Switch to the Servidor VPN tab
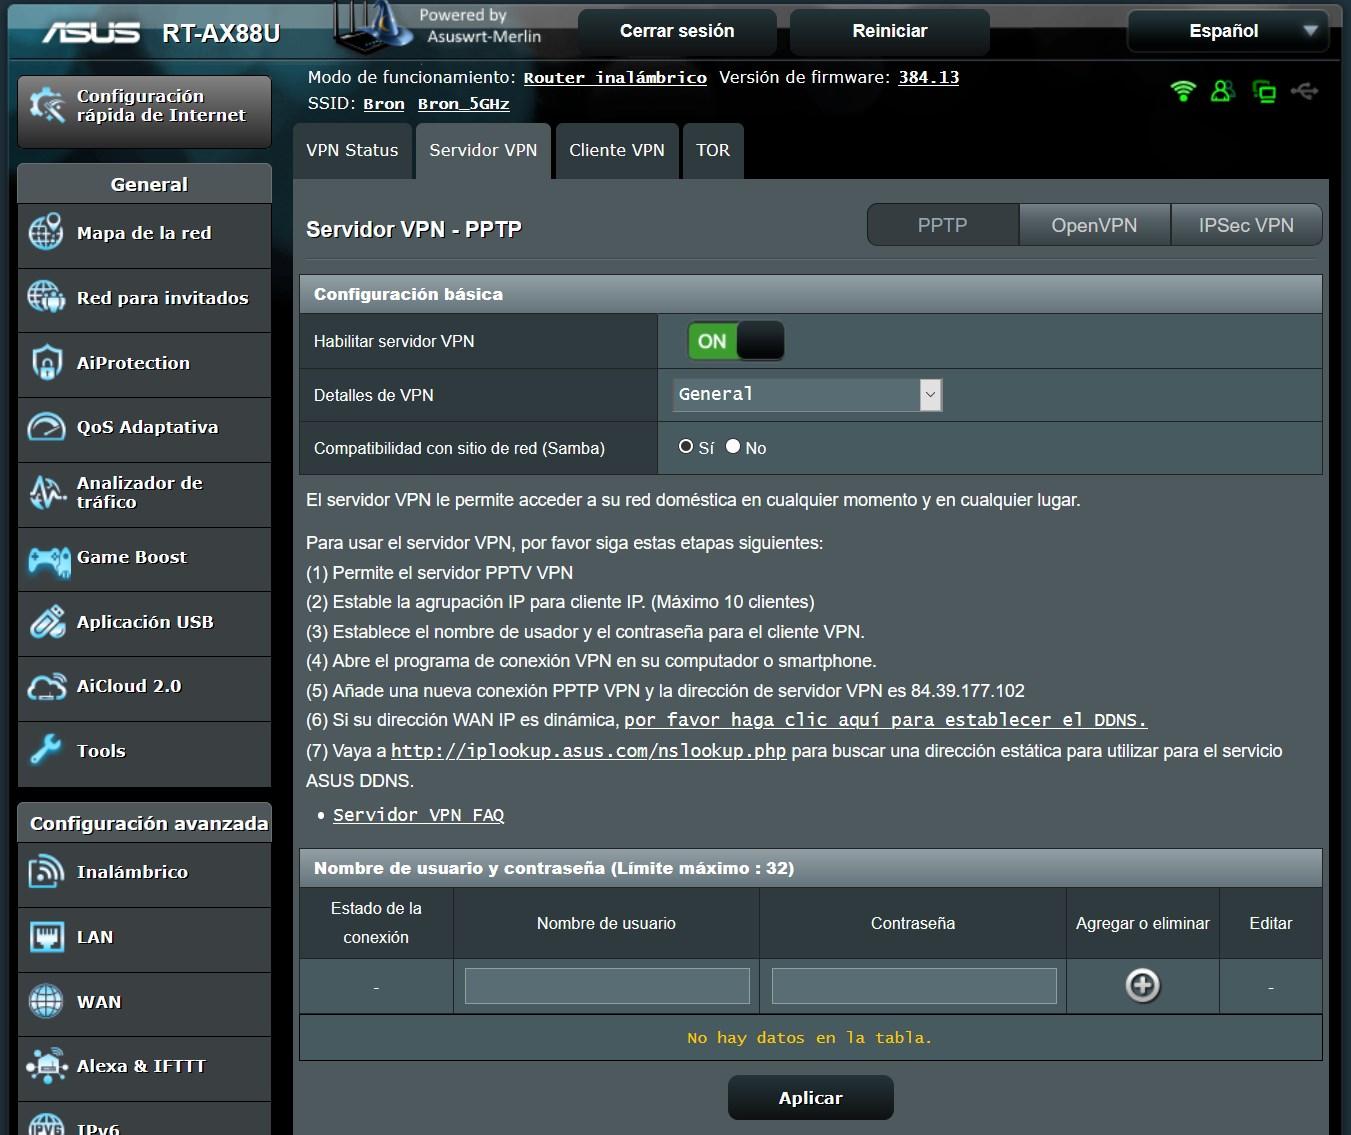The height and width of the screenshot is (1135, 1351). click(483, 151)
